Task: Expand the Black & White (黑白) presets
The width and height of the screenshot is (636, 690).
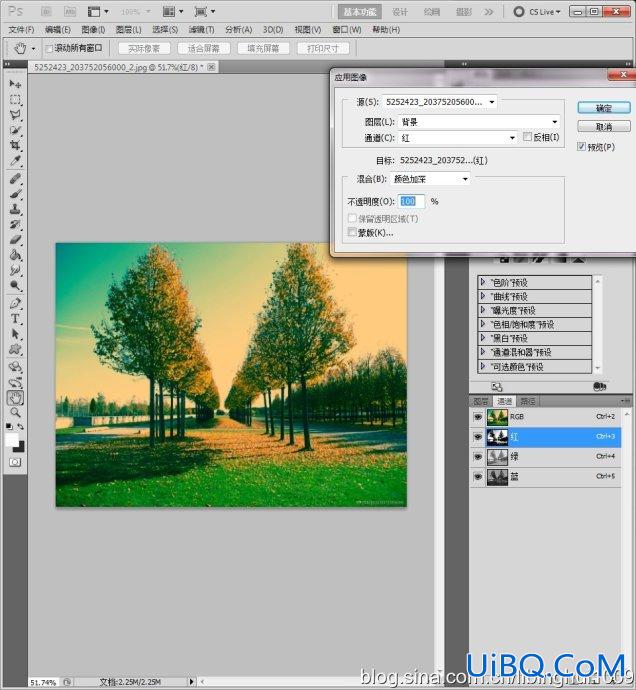Action: [483, 338]
